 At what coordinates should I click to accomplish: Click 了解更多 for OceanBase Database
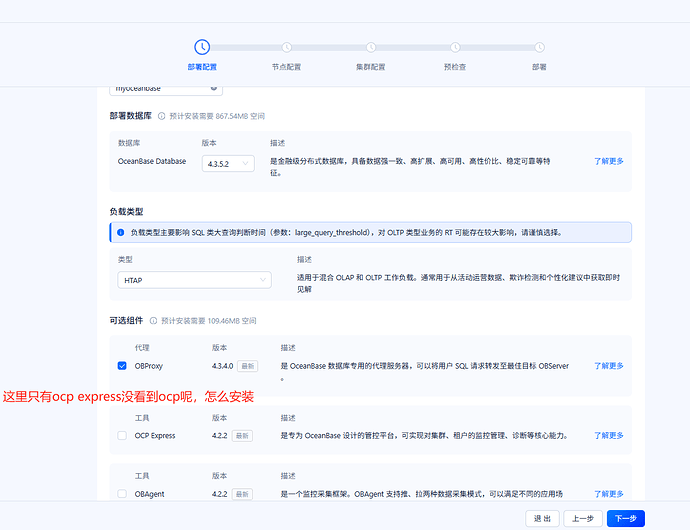click(x=609, y=161)
